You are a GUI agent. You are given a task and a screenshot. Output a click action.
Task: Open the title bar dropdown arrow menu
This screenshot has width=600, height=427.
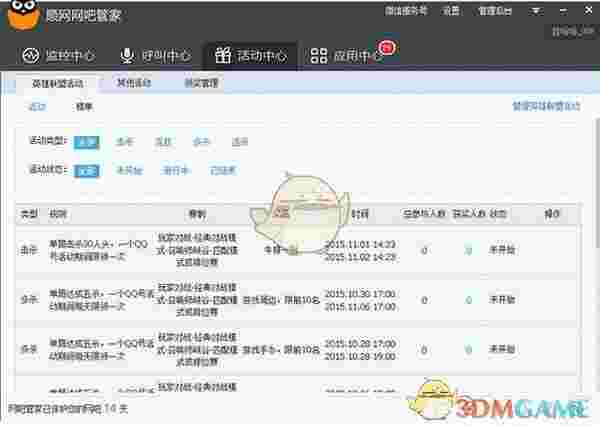tap(536, 11)
